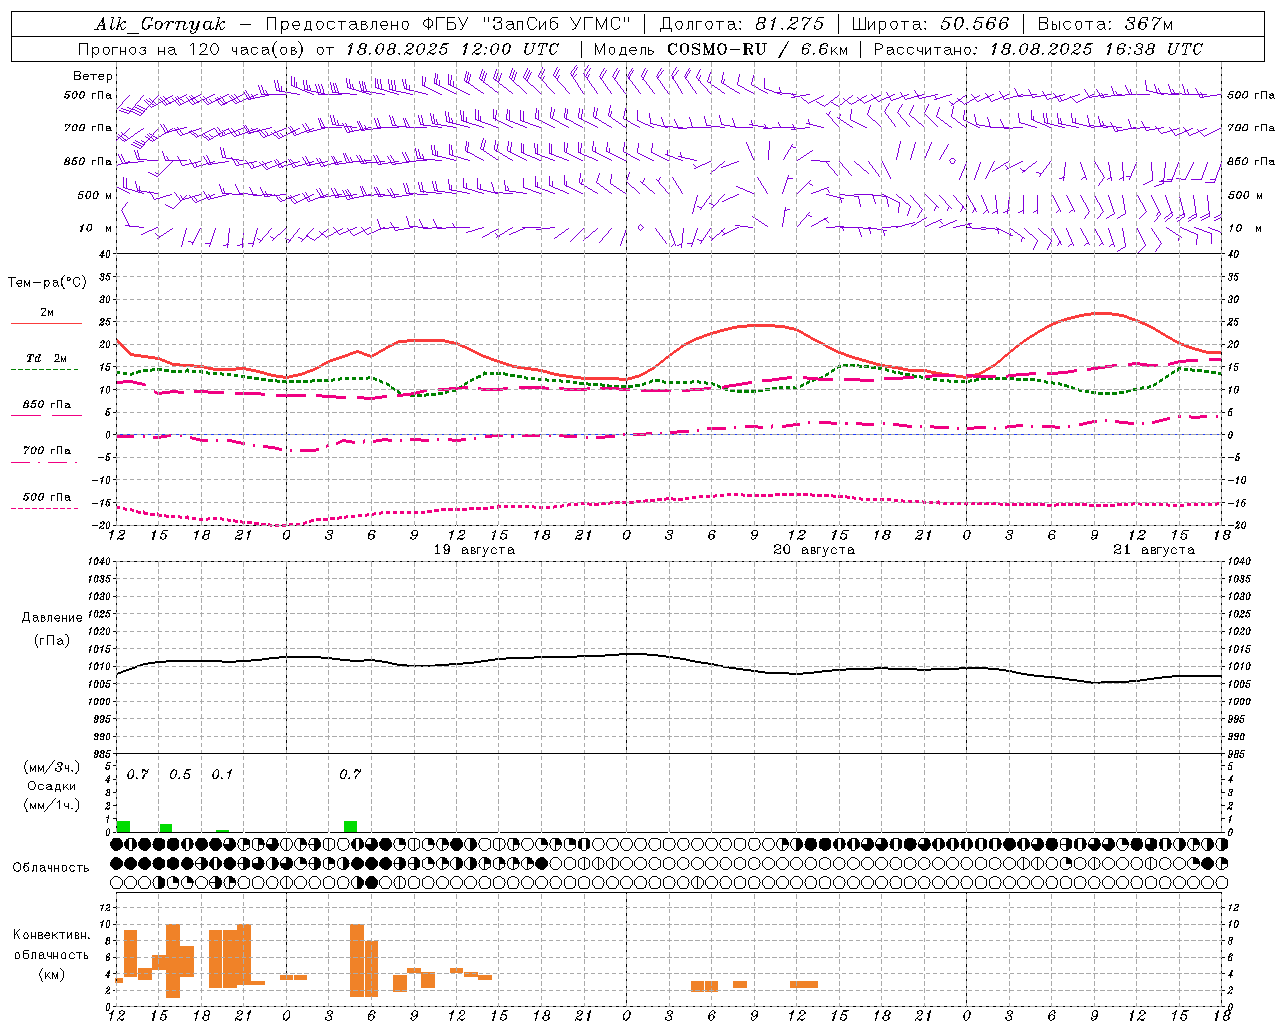This screenshot has height=1024, width=1280.
Task: Click the Прогноз на 120 часа(ов) text
Action: coord(192,49)
